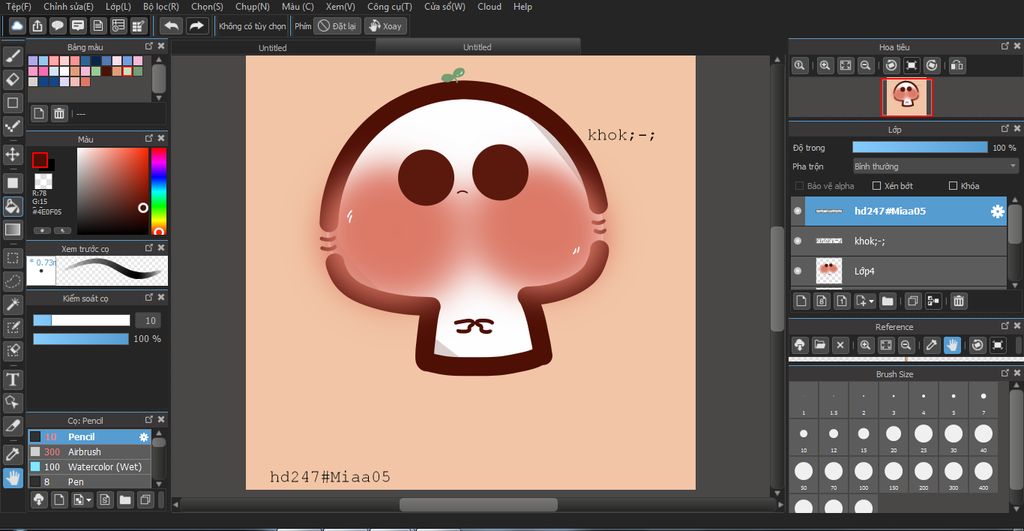This screenshot has height=531, width=1024.
Task: Click the dark red foreground color swatch
Action: (x=40, y=160)
